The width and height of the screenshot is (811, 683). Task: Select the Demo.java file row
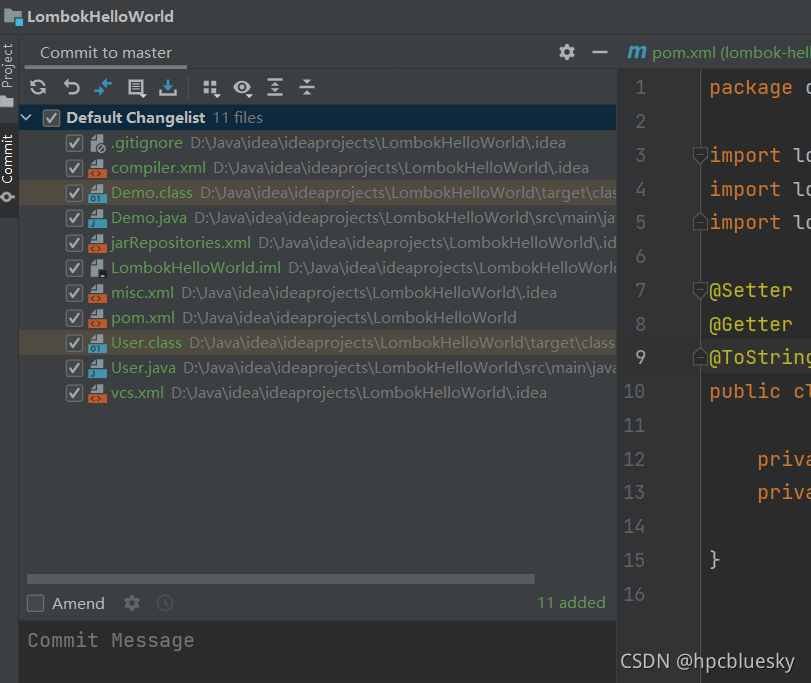pyautogui.click(x=318, y=218)
